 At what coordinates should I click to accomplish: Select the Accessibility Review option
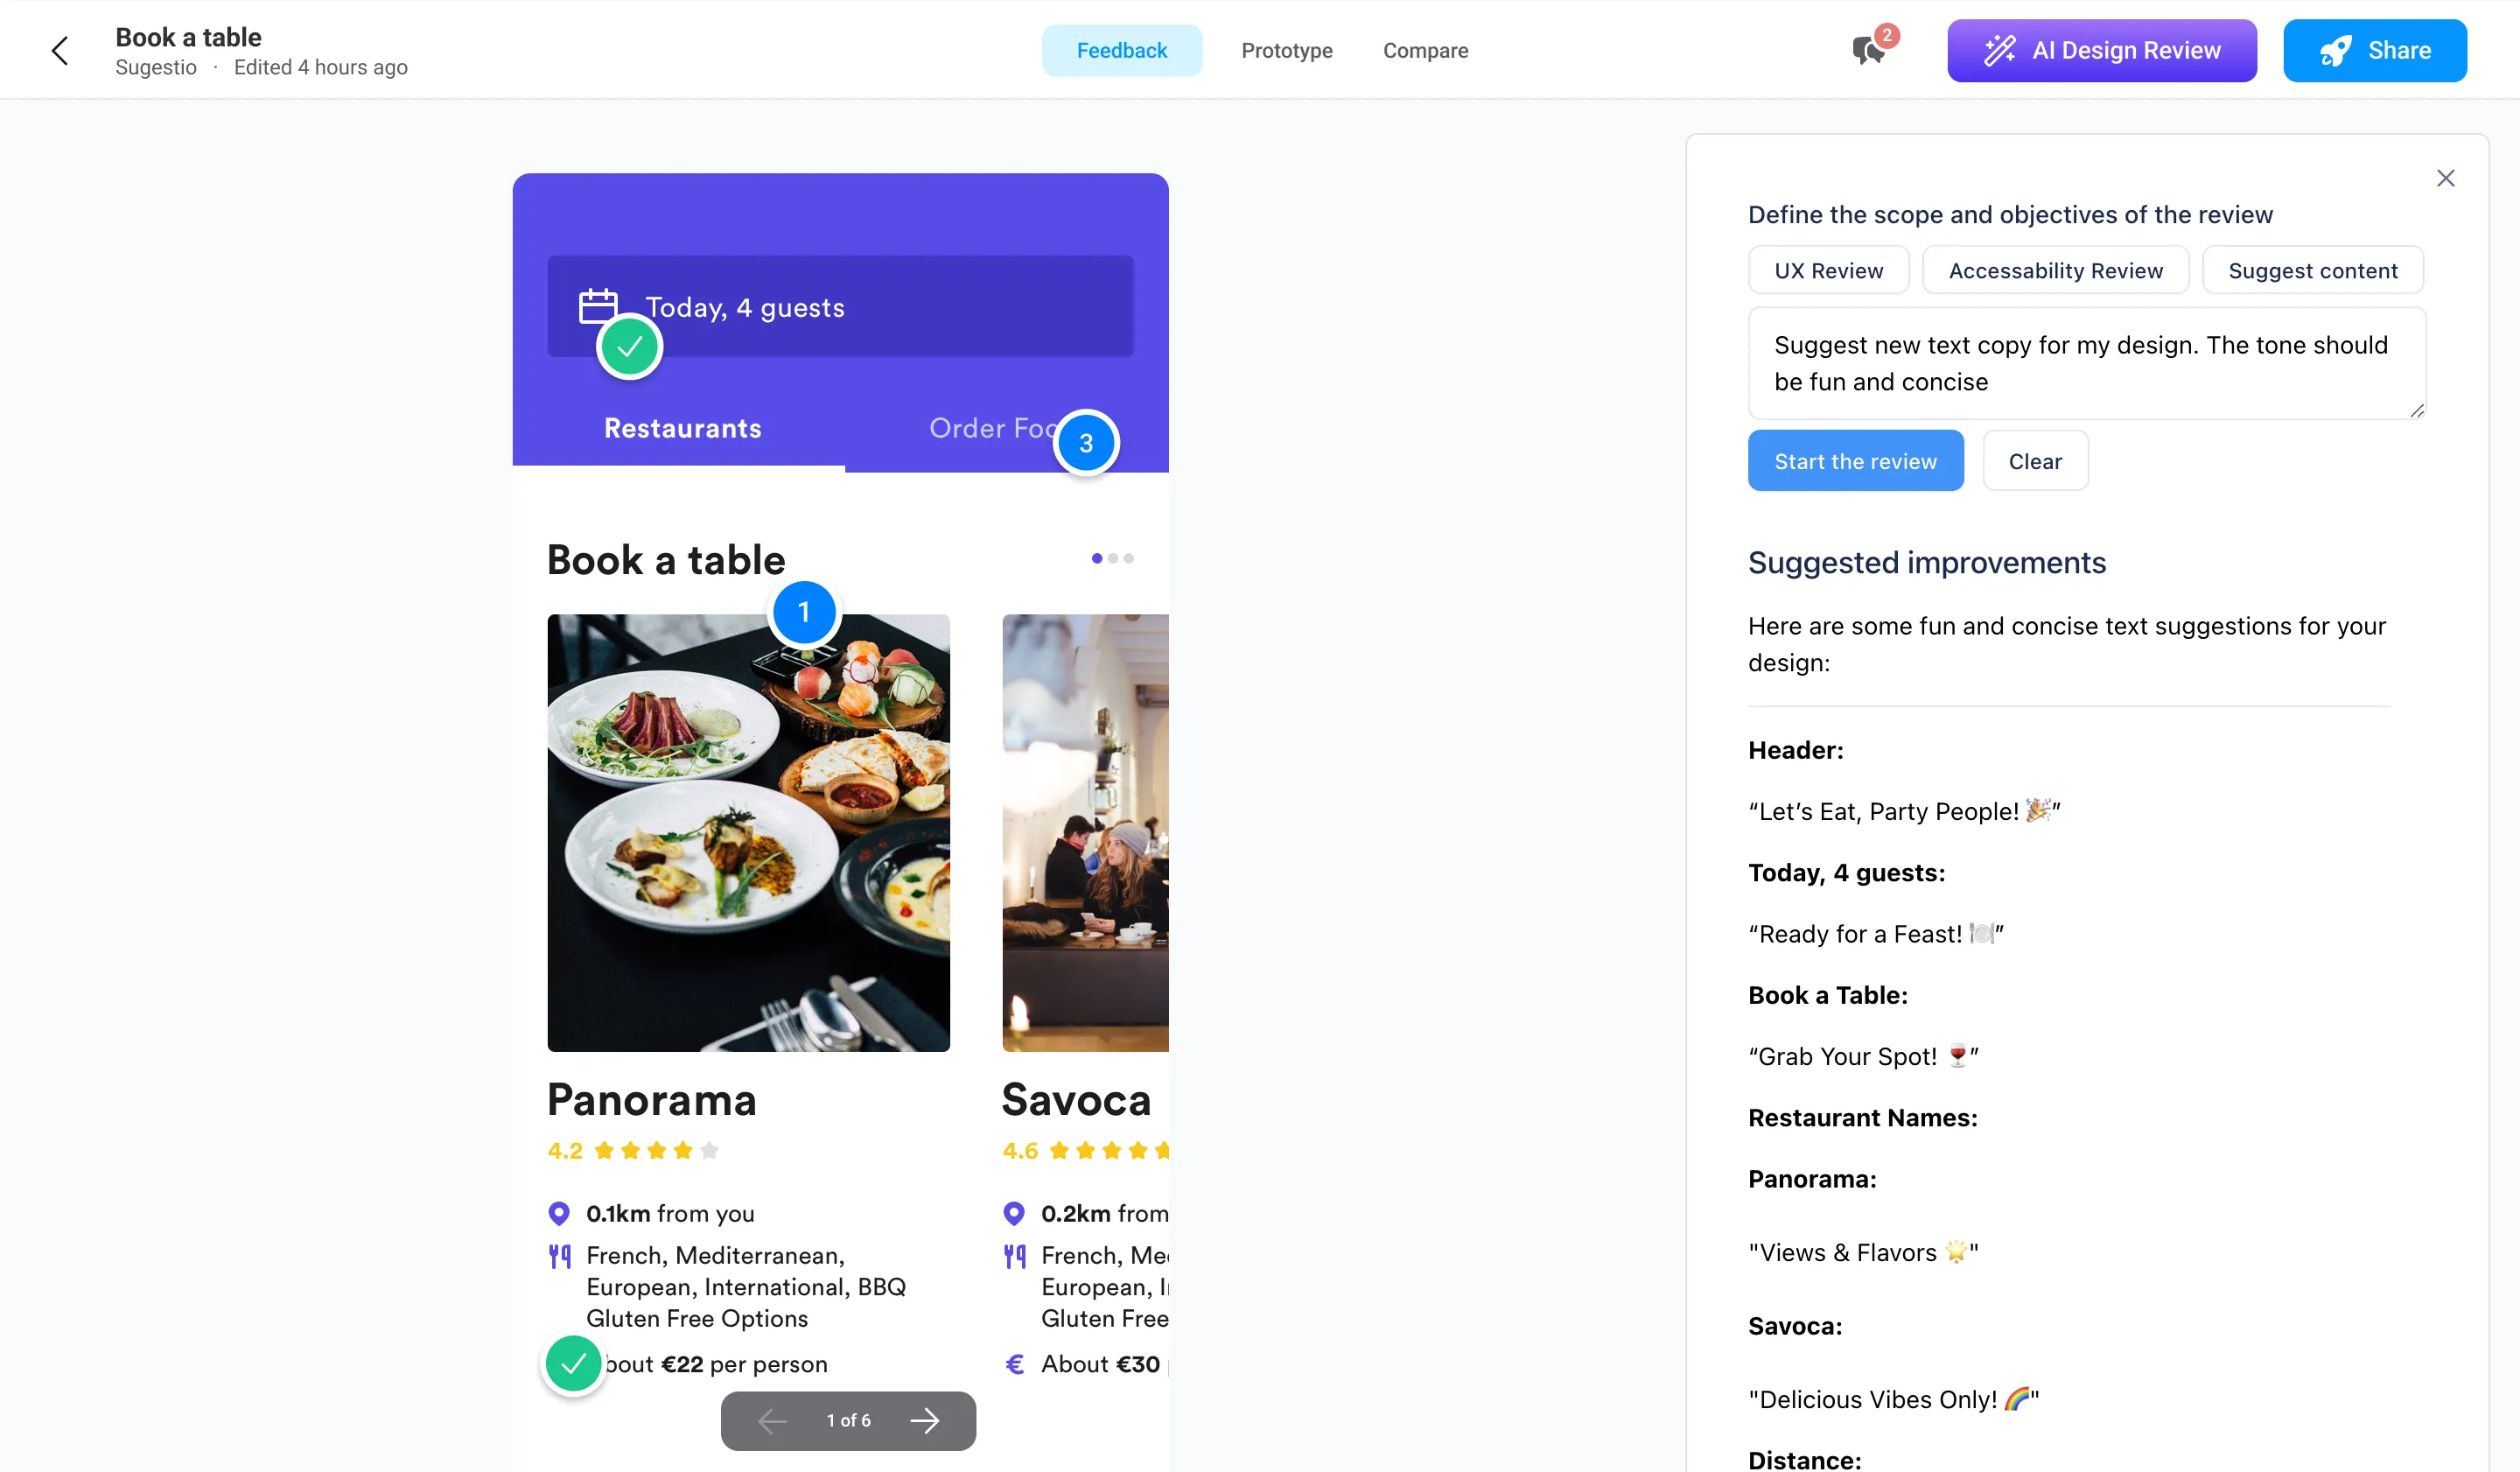pos(2056,270)
